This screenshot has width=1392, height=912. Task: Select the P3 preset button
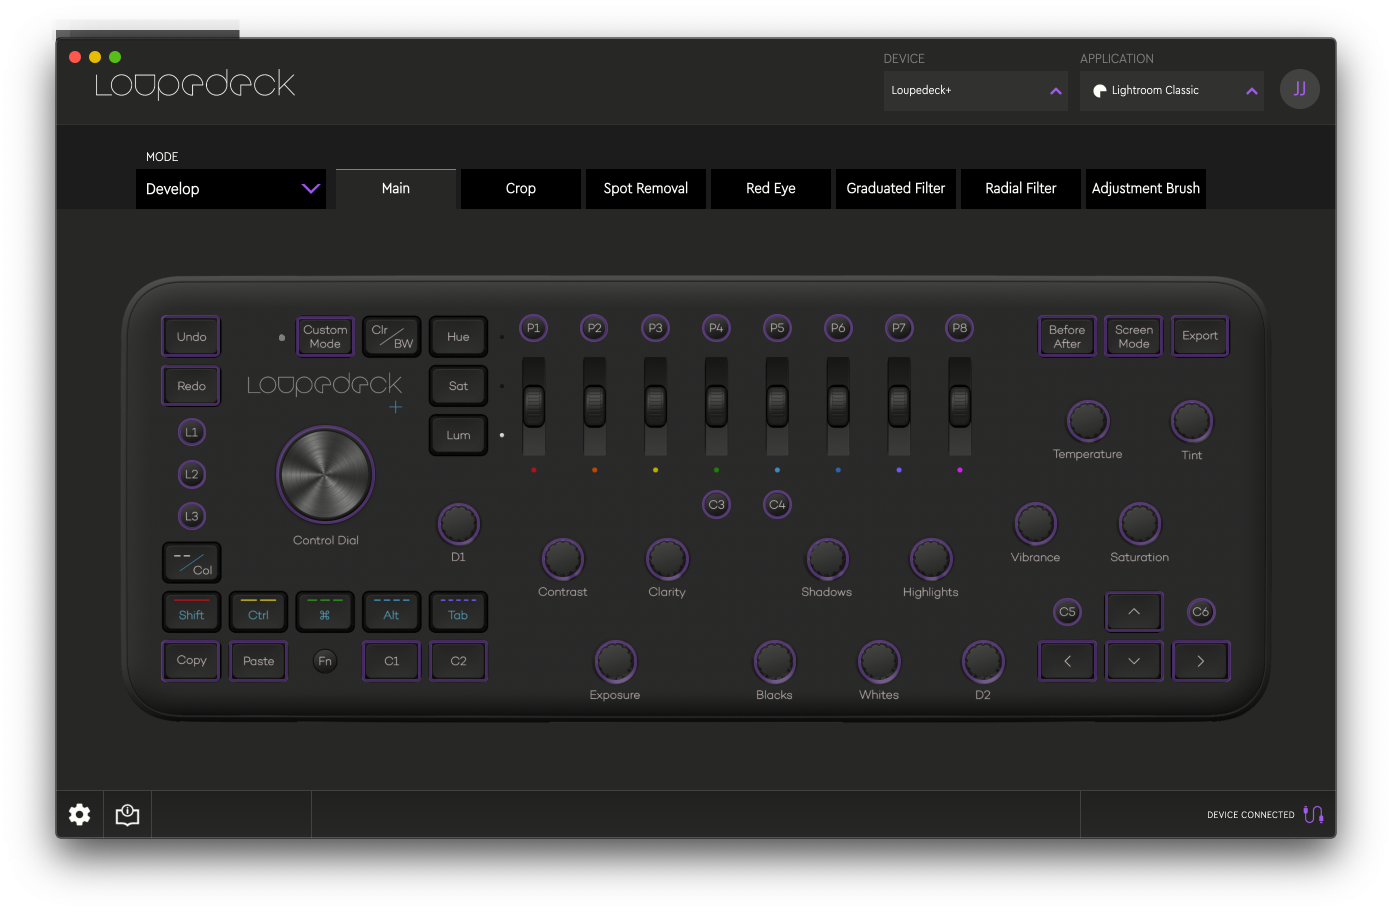[x=656, y=328]
